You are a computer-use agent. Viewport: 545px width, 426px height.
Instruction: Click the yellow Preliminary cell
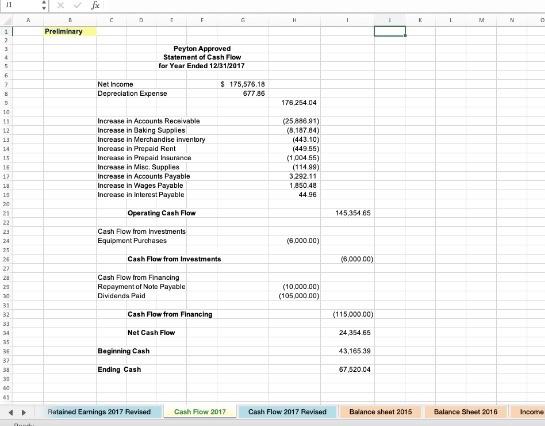pyautogui.click(x=70, y=32)
